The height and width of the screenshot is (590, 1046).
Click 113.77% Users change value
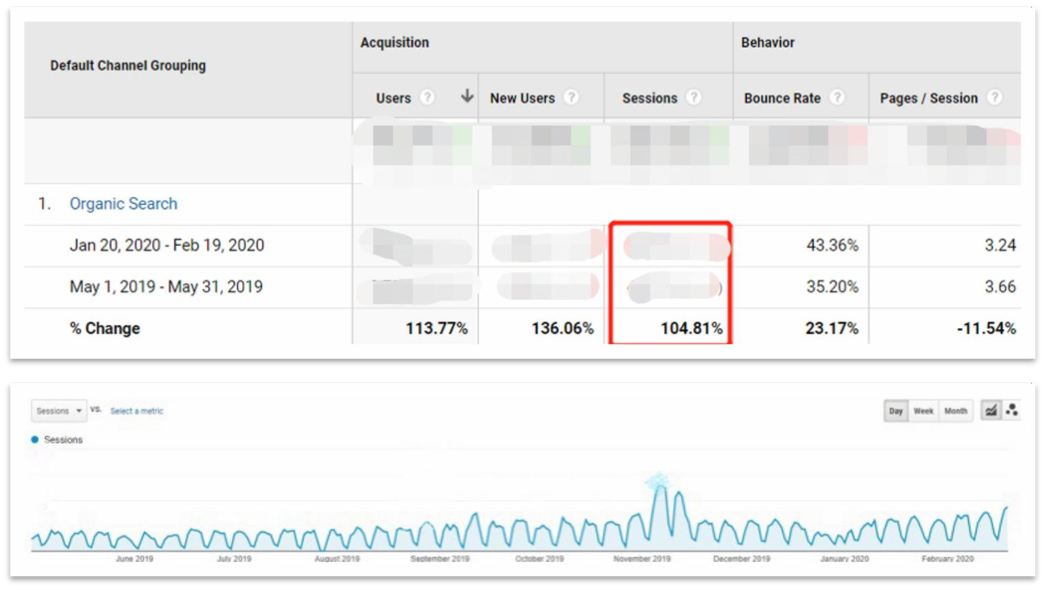click(436, 328)
